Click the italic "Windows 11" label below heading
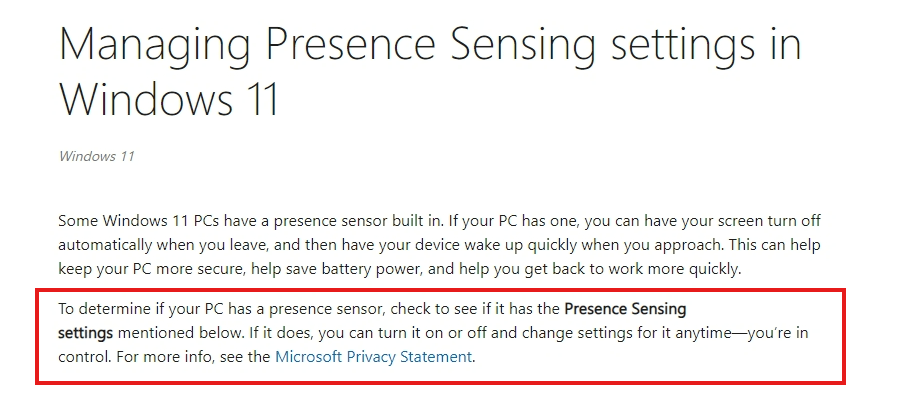Viewport: 898px width, 409px height. click(96, 156)
